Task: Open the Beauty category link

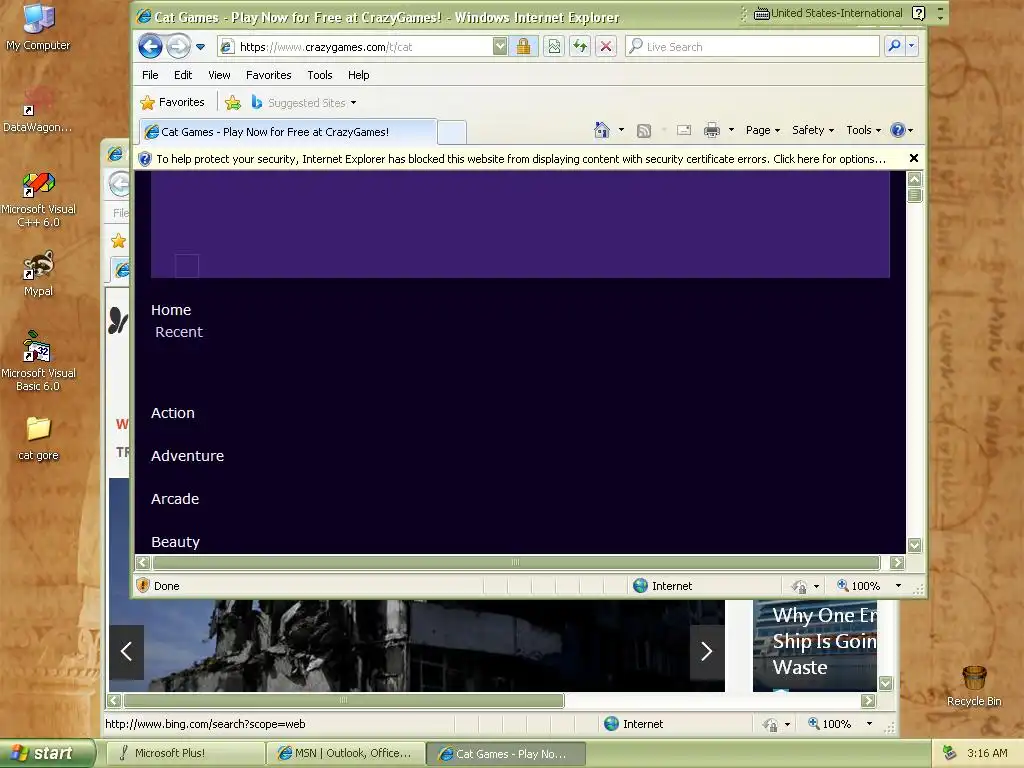Action: point(176,542)
